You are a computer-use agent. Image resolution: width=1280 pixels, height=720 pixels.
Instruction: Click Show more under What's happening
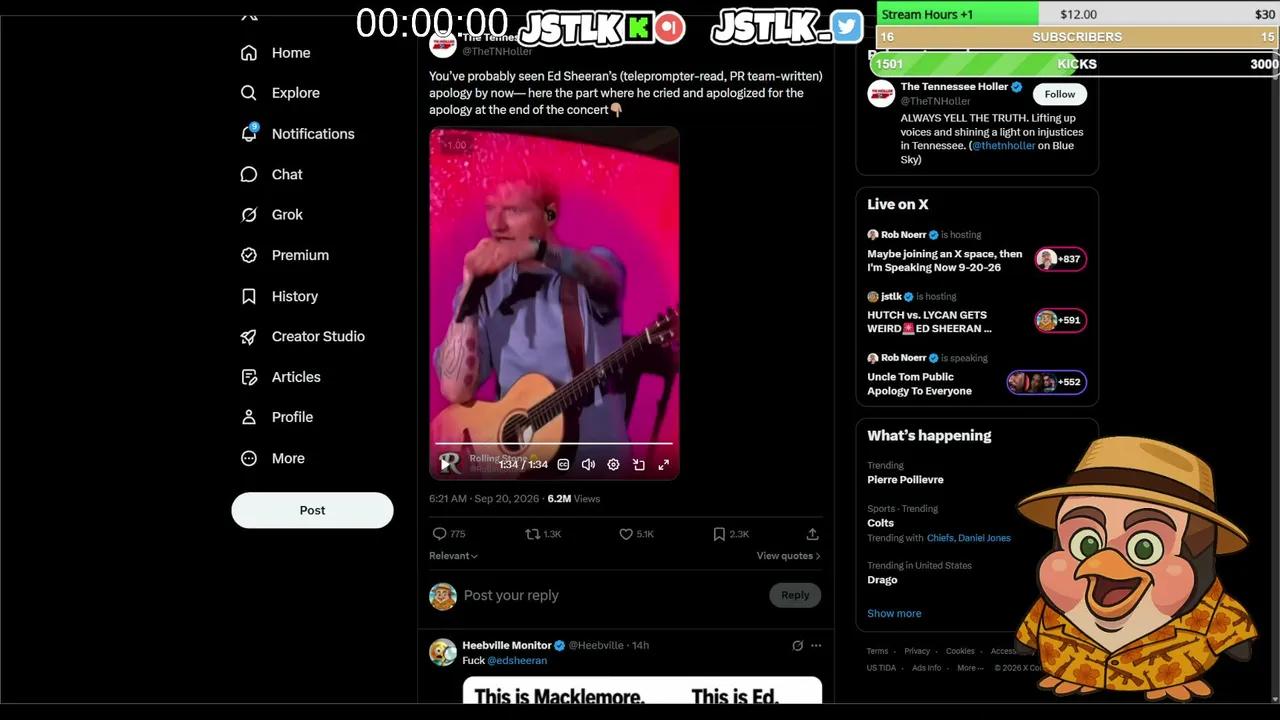(894, 614)
